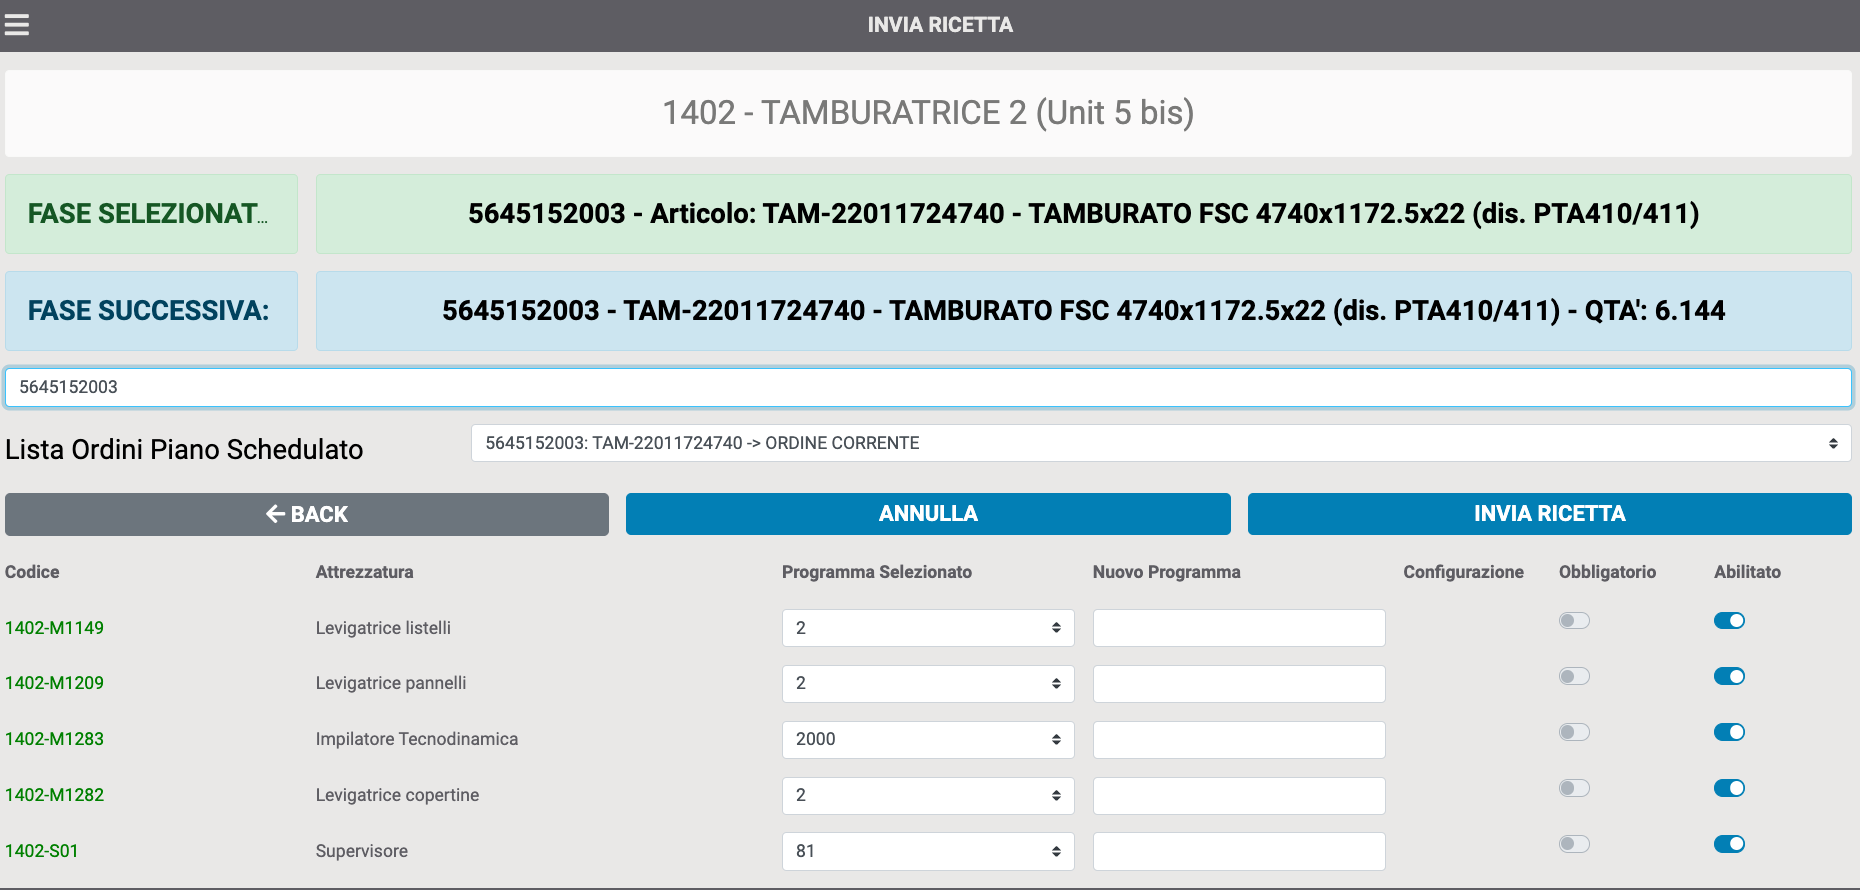Open the 1402-M1149 code link

(55, 628)
